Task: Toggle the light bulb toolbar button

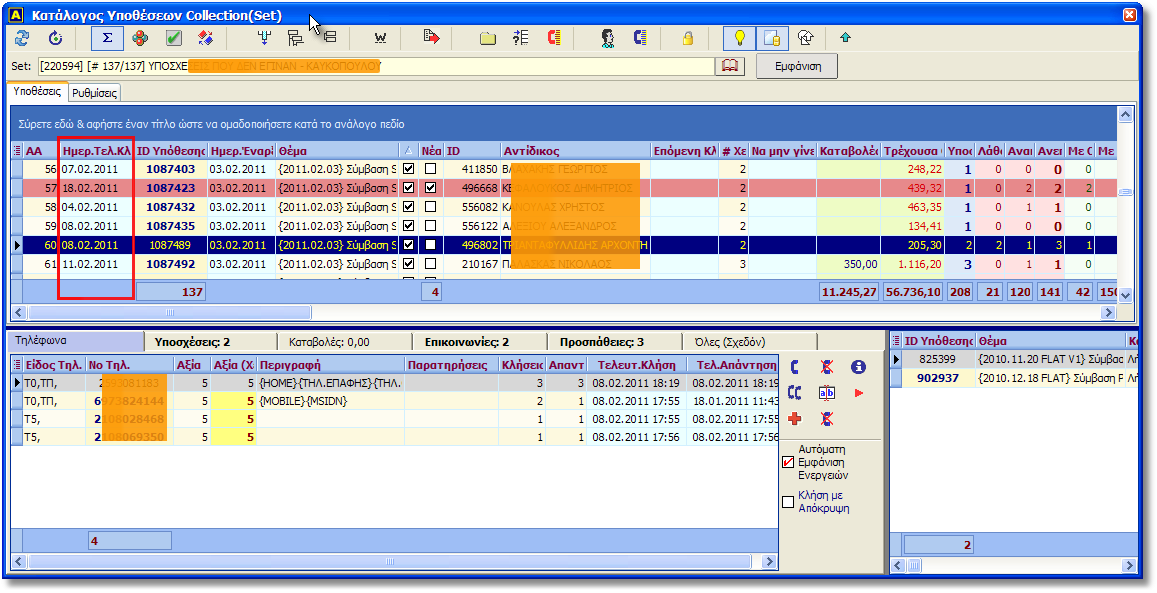Action: point(739,38)
